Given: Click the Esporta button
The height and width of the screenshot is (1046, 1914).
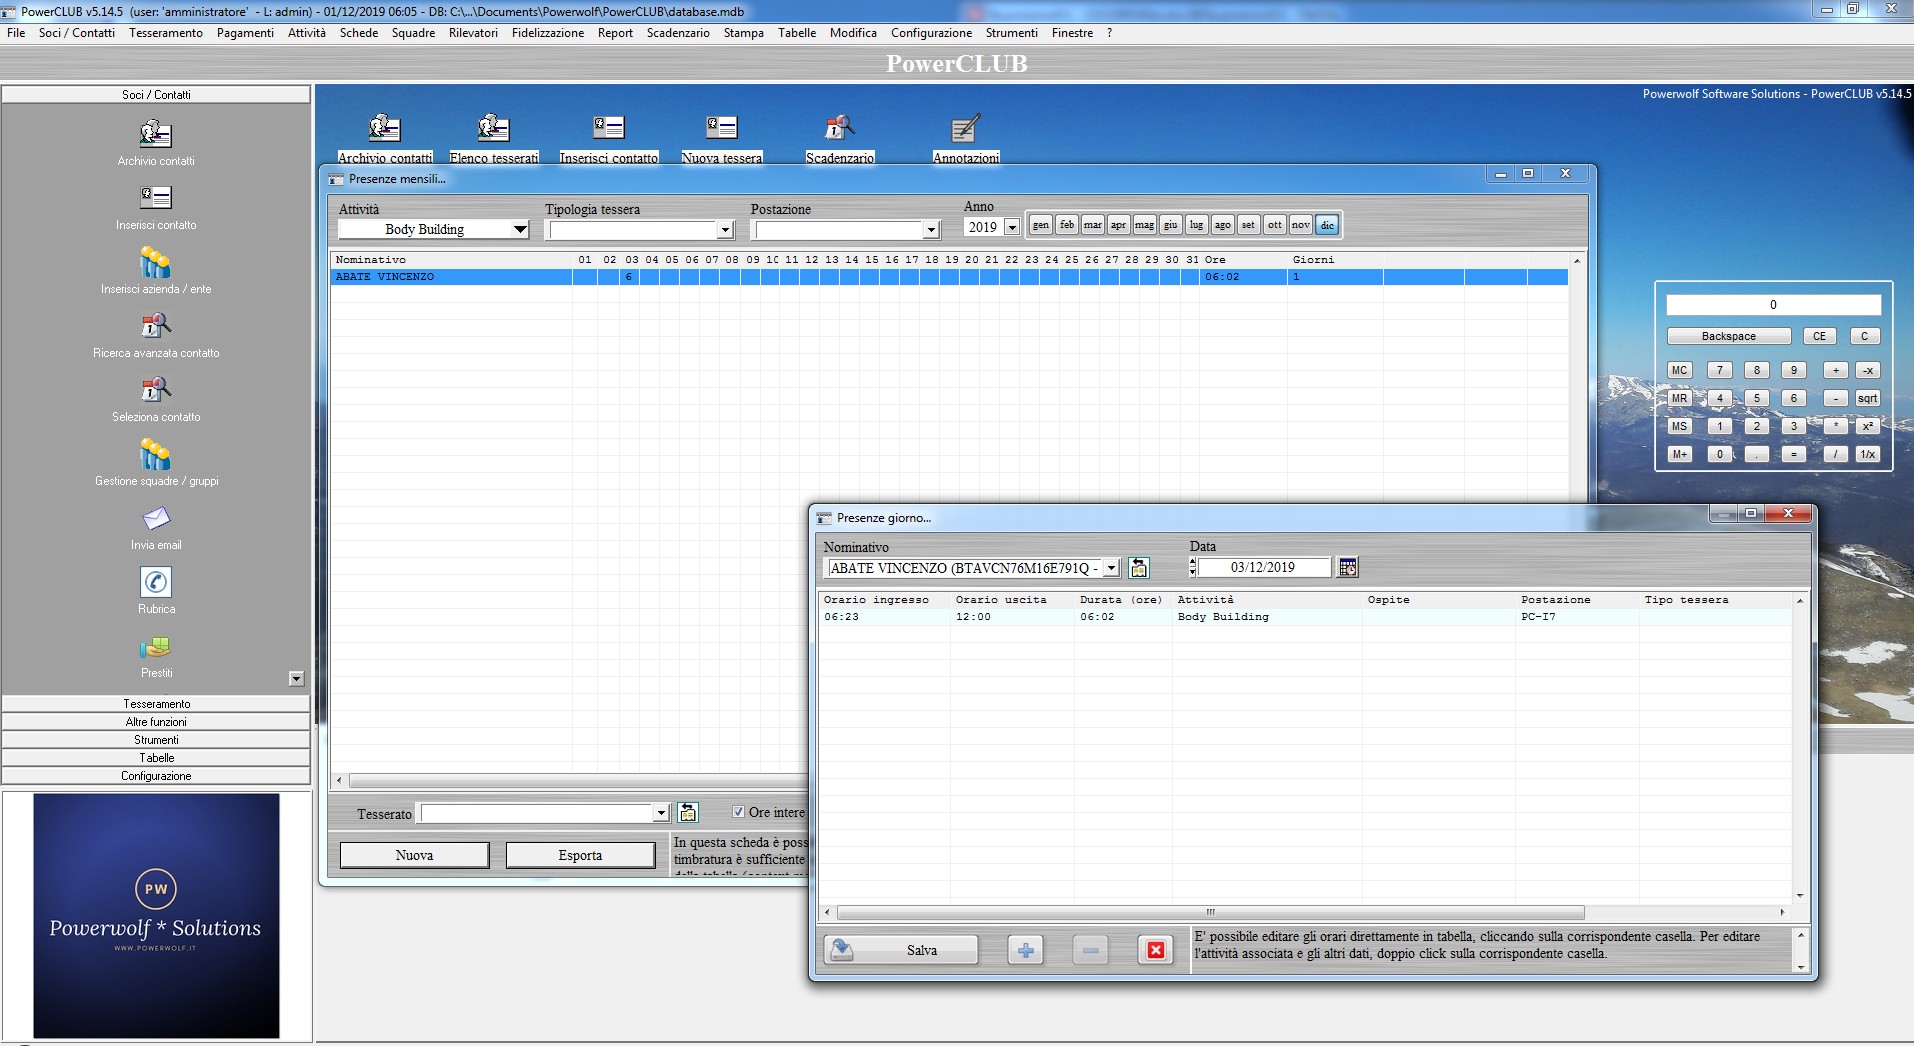Looking at the screenshot, I should [580, 855].
